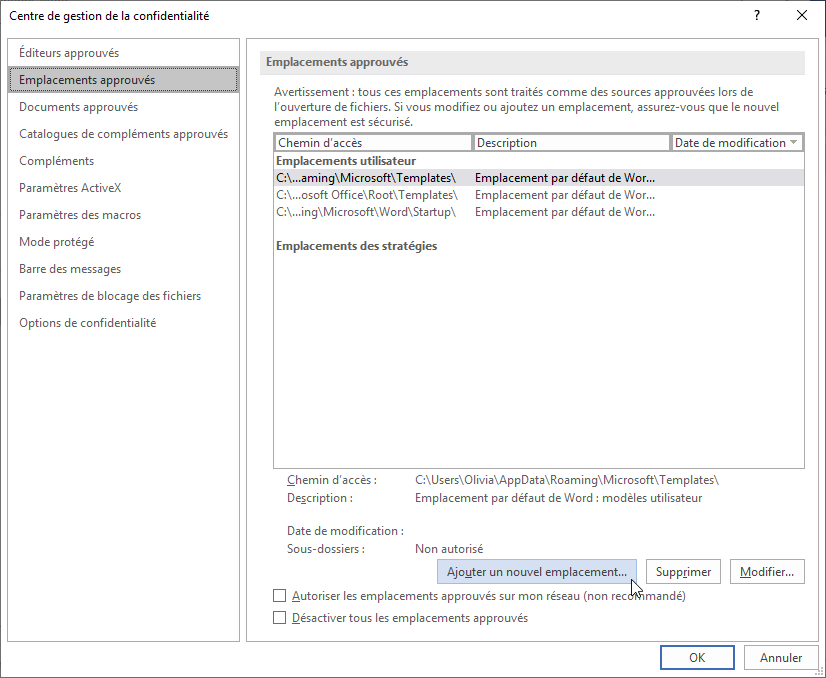
Task: Show Paramètres des macros settings
Action: (80, 215)
